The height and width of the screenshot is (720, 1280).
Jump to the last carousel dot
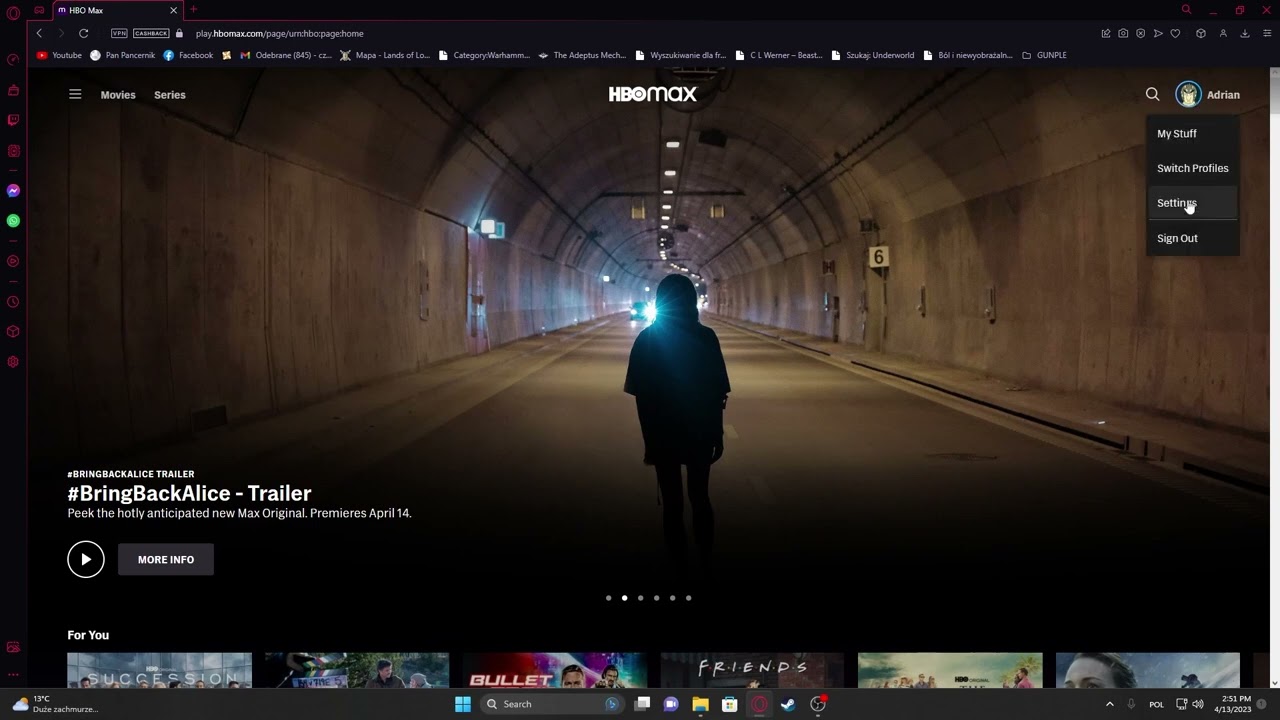pos(688,598)
